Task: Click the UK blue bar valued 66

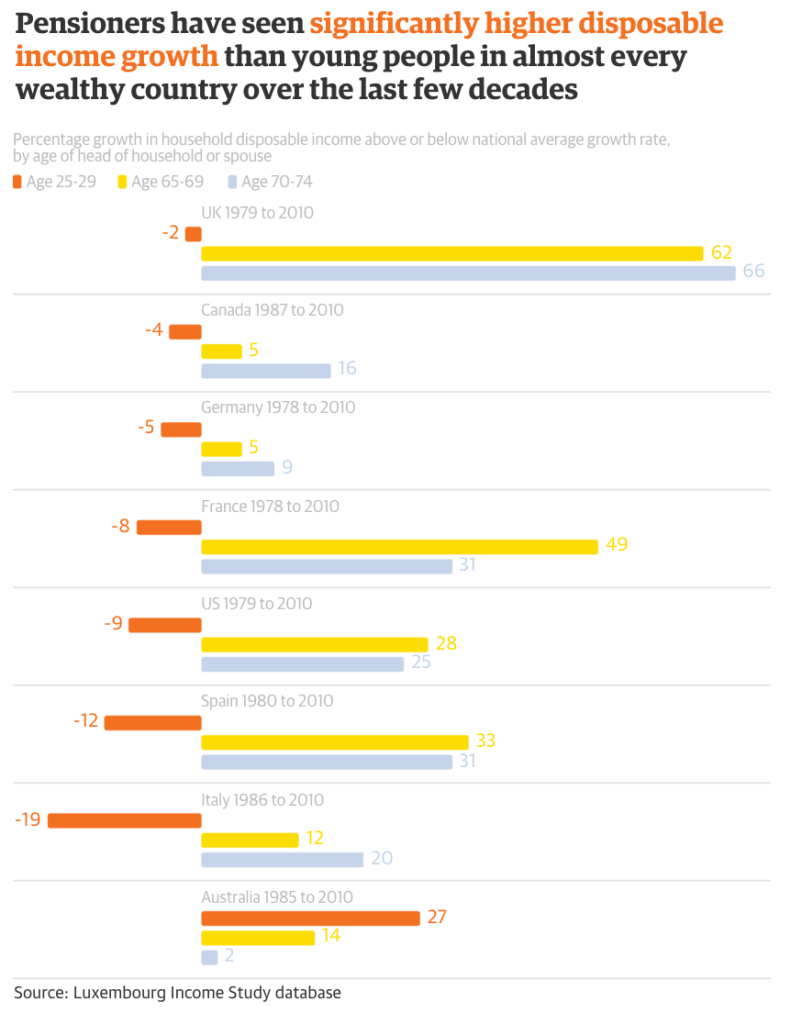Action: point(468,273)
